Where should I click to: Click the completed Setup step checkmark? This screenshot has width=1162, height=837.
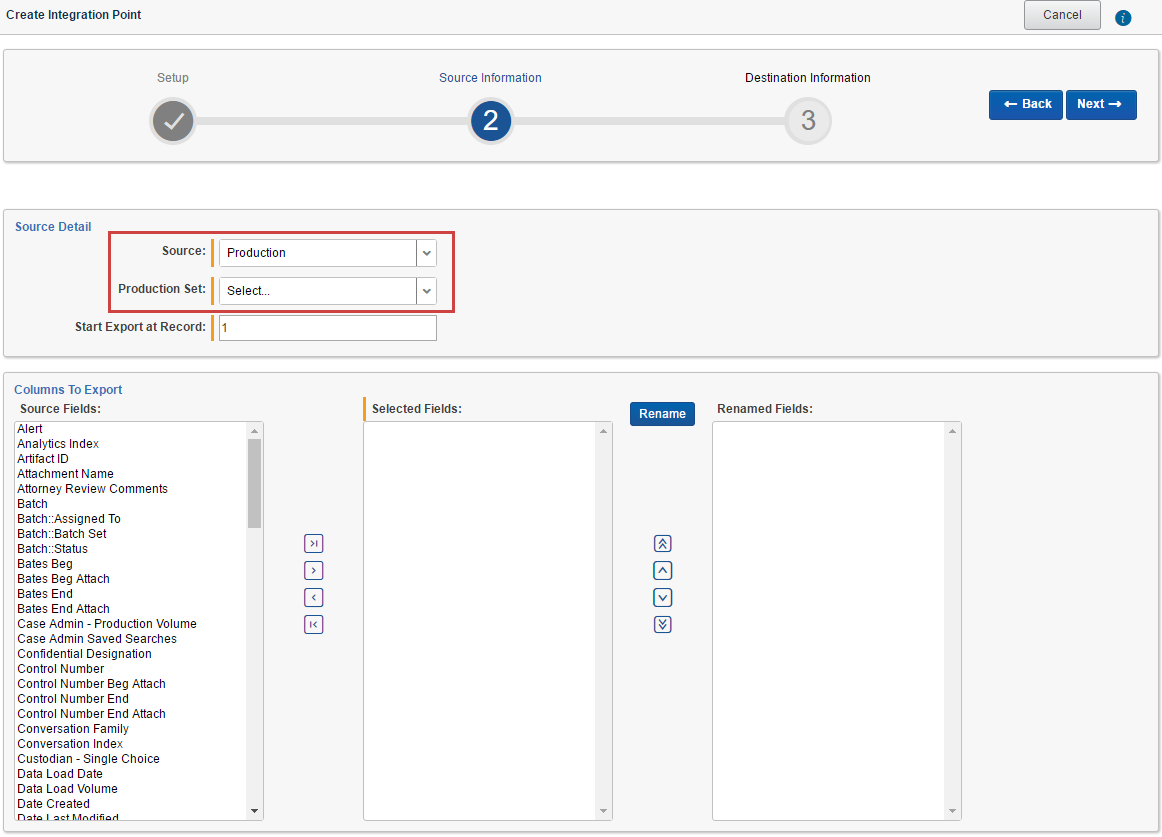pyautogui.click(x=173, y=121)
